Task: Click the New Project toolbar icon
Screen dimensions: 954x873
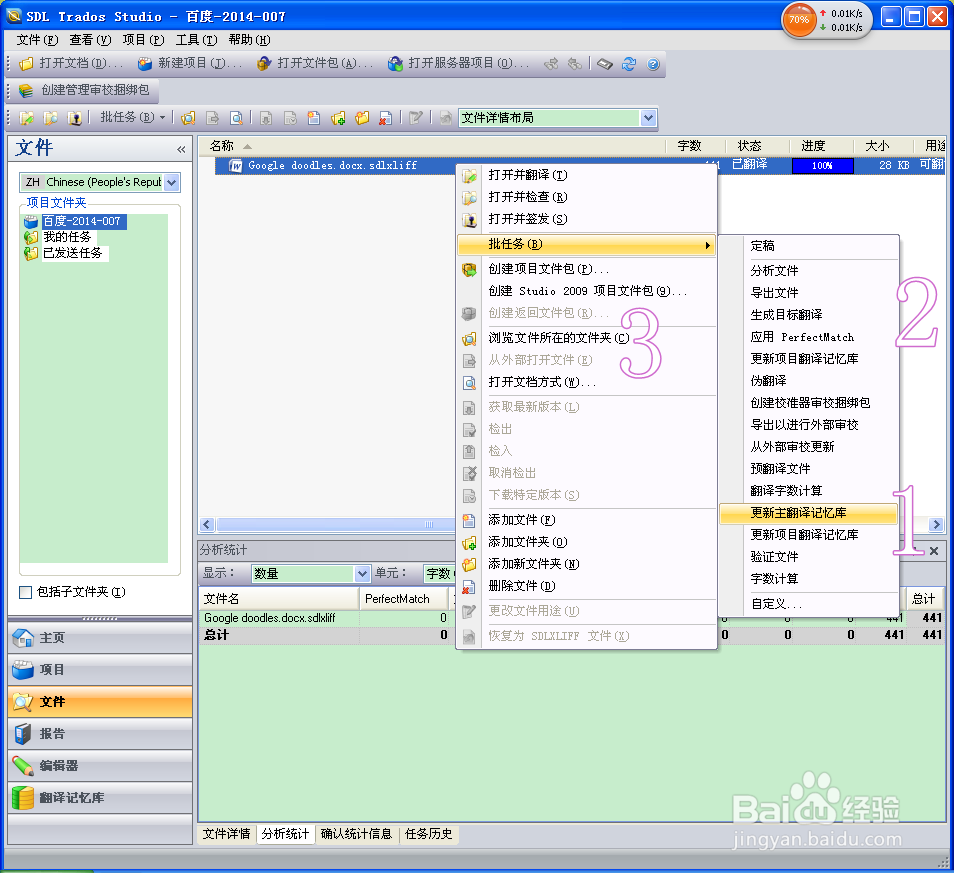Action: pos(145,63)
